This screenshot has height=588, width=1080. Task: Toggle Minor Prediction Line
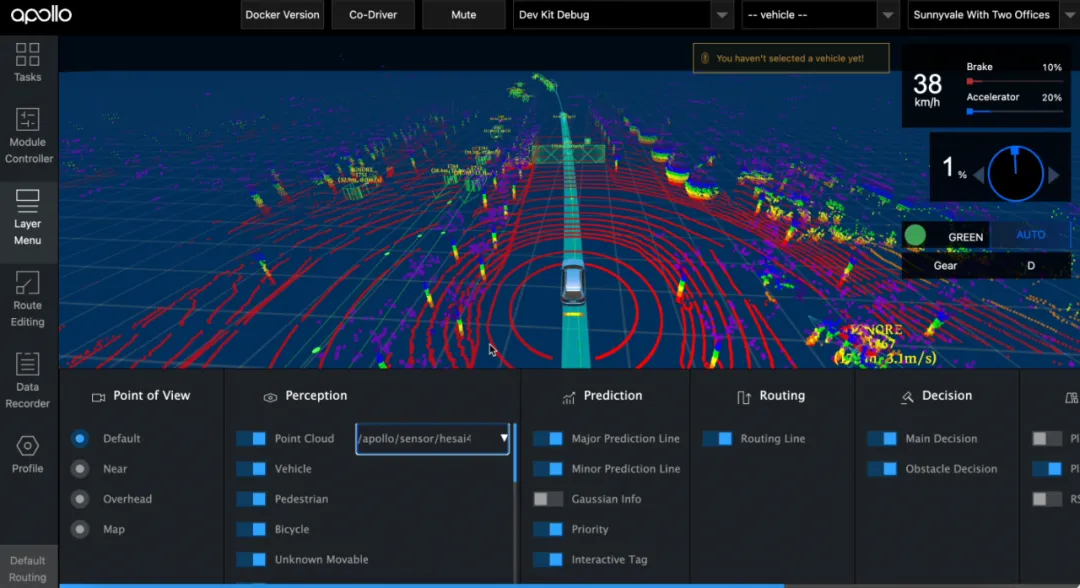[548, 469]
